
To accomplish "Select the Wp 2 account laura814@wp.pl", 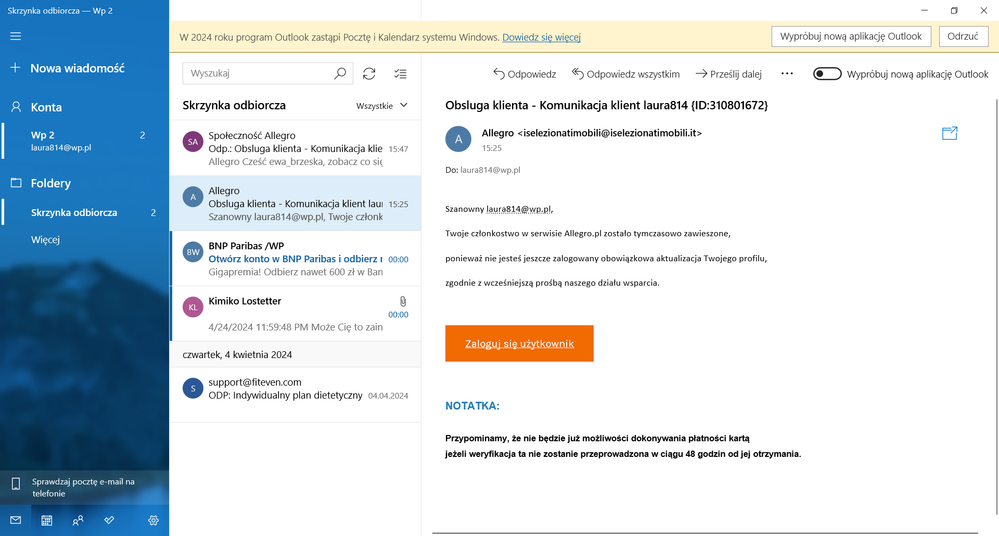I will tap(84, 141).
